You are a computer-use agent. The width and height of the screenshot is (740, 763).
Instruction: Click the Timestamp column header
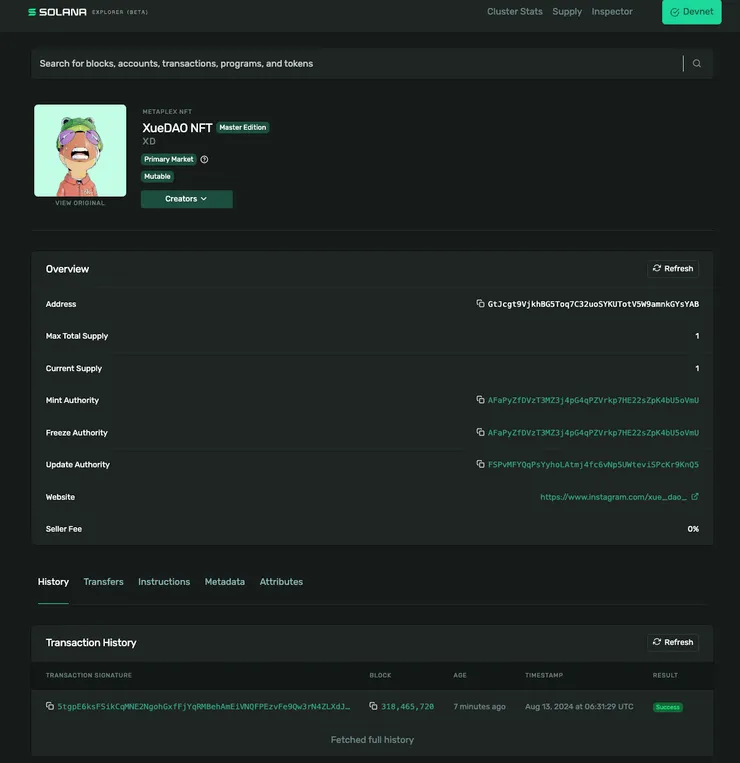pyautogui.click(x=544, y=675)
